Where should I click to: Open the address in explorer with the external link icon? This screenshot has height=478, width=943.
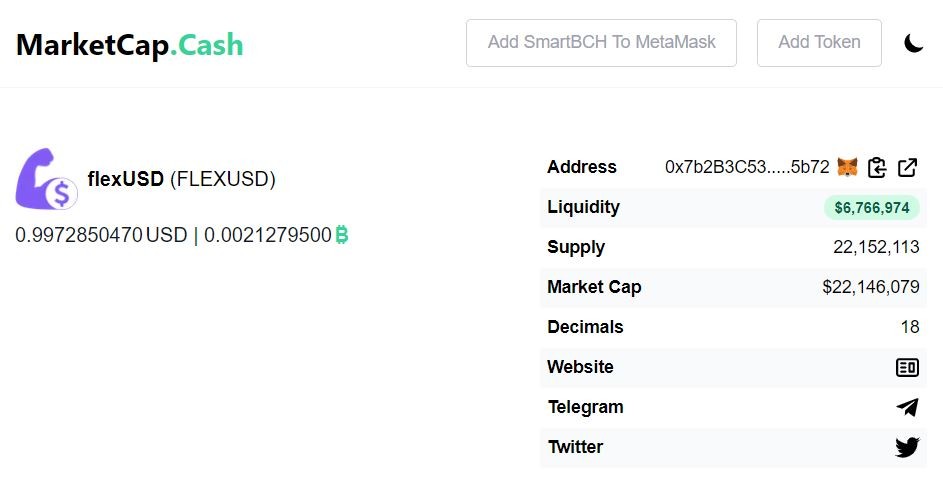click(907, 167)
